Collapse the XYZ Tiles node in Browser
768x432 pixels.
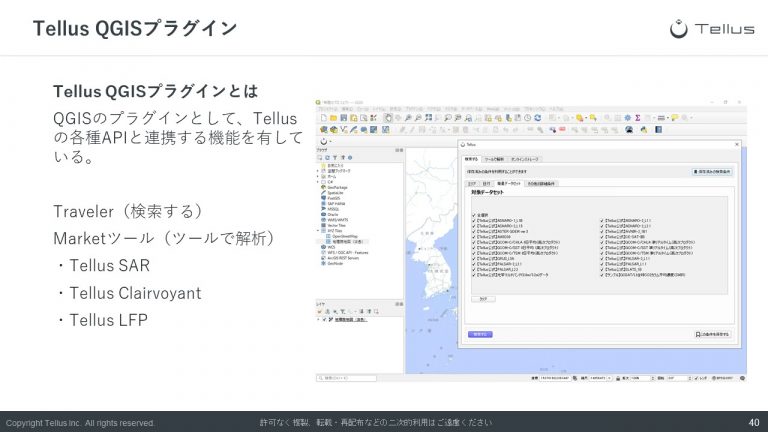coord(317,231)
